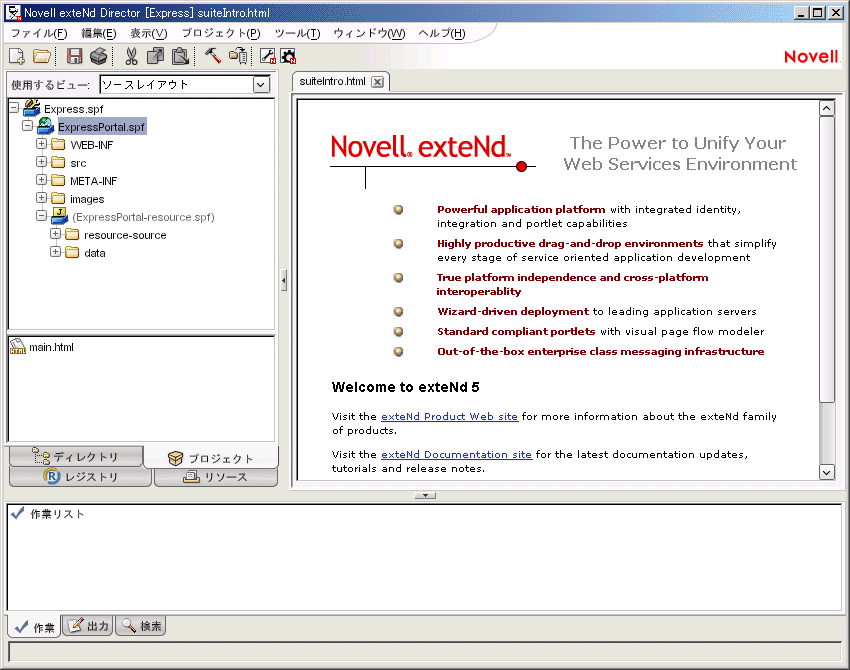Image resolution: width=850 pixels, height=670 pixels.
Task: Click the bottom panel splitter arrow
Action: pos(425,495)
